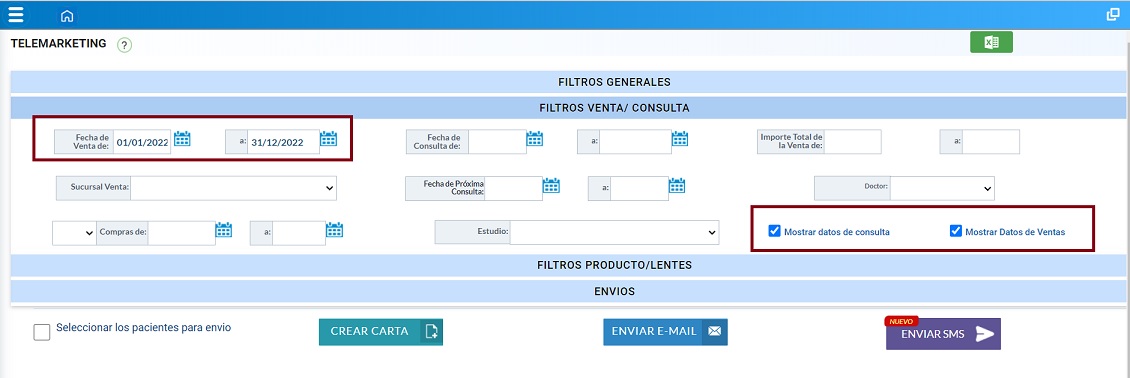Open the Estudio dropdown

coord(614,232)
